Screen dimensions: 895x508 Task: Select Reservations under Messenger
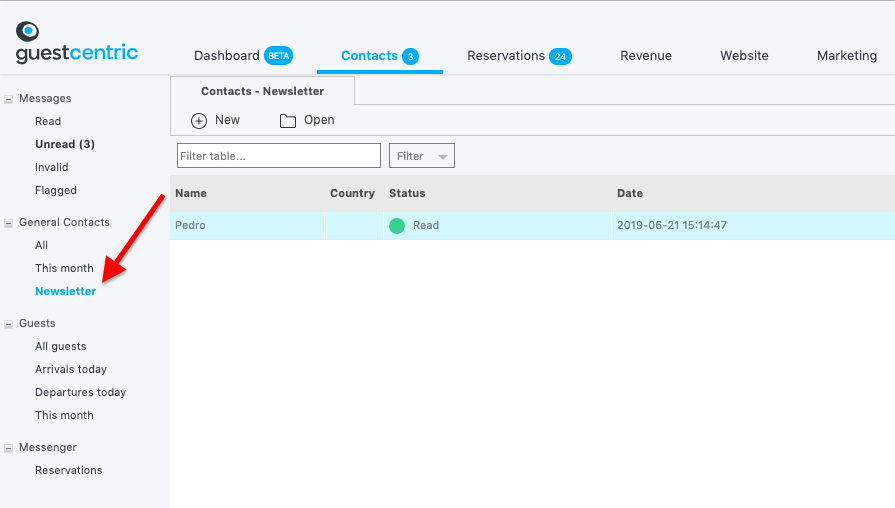(x=68, y=470)
